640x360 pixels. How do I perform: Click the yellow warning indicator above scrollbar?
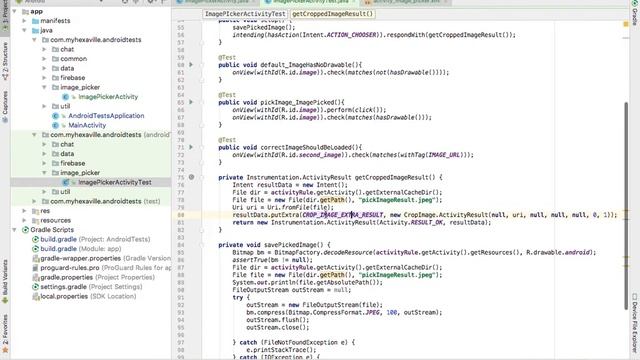626,24
